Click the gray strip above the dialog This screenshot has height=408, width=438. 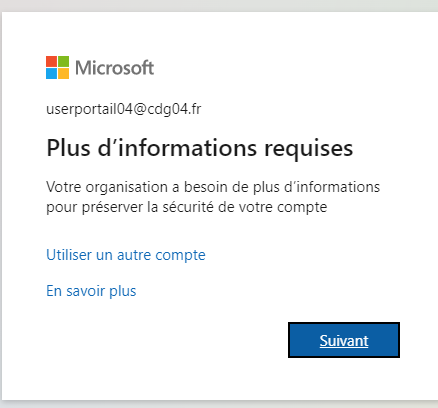tap(219, 6)
